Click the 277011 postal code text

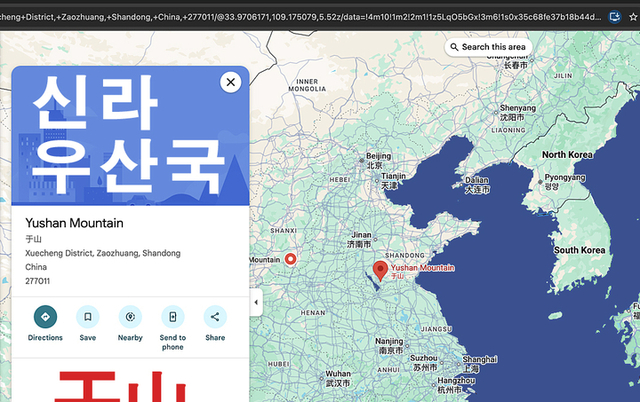tap(38, 281)
